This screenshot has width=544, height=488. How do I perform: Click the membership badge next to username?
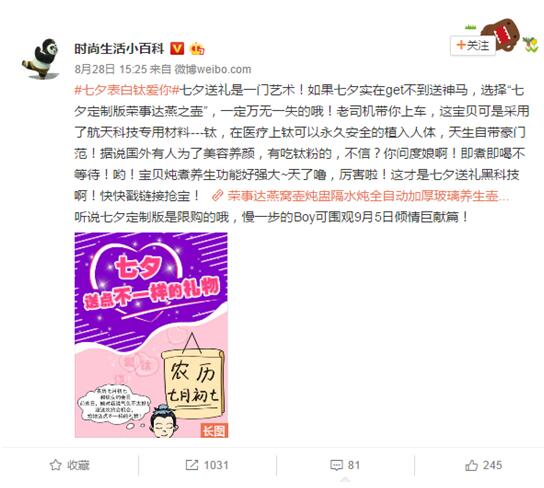coord(197,49)
